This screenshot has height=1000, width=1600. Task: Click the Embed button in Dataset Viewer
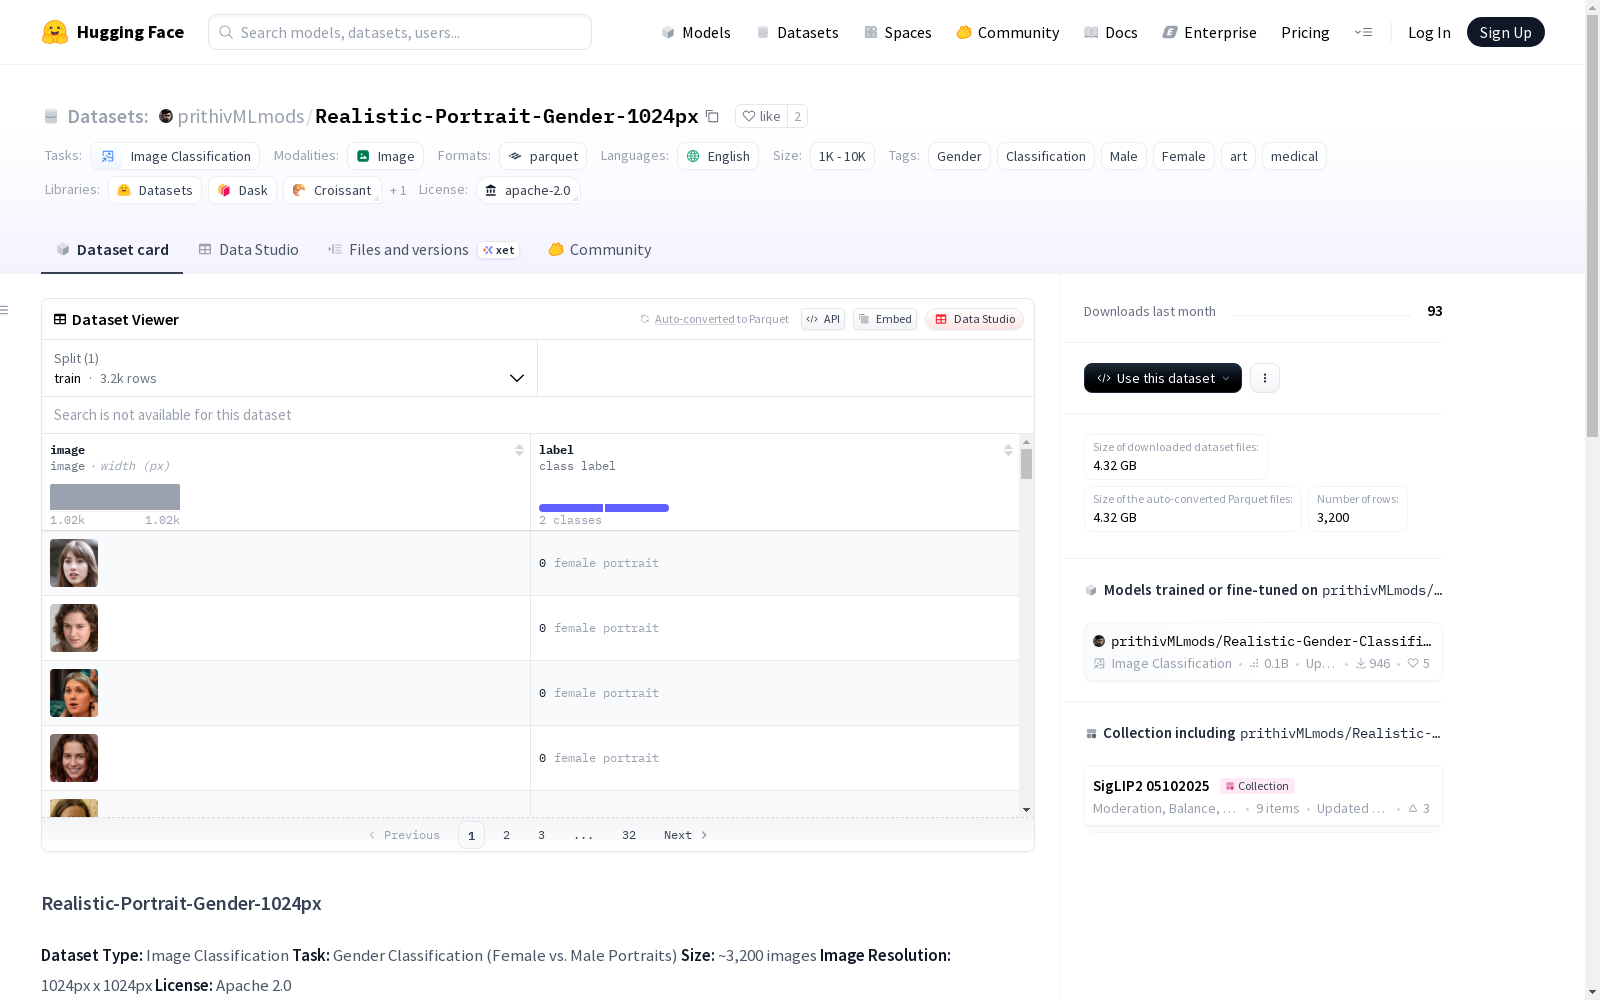point(885,319)
